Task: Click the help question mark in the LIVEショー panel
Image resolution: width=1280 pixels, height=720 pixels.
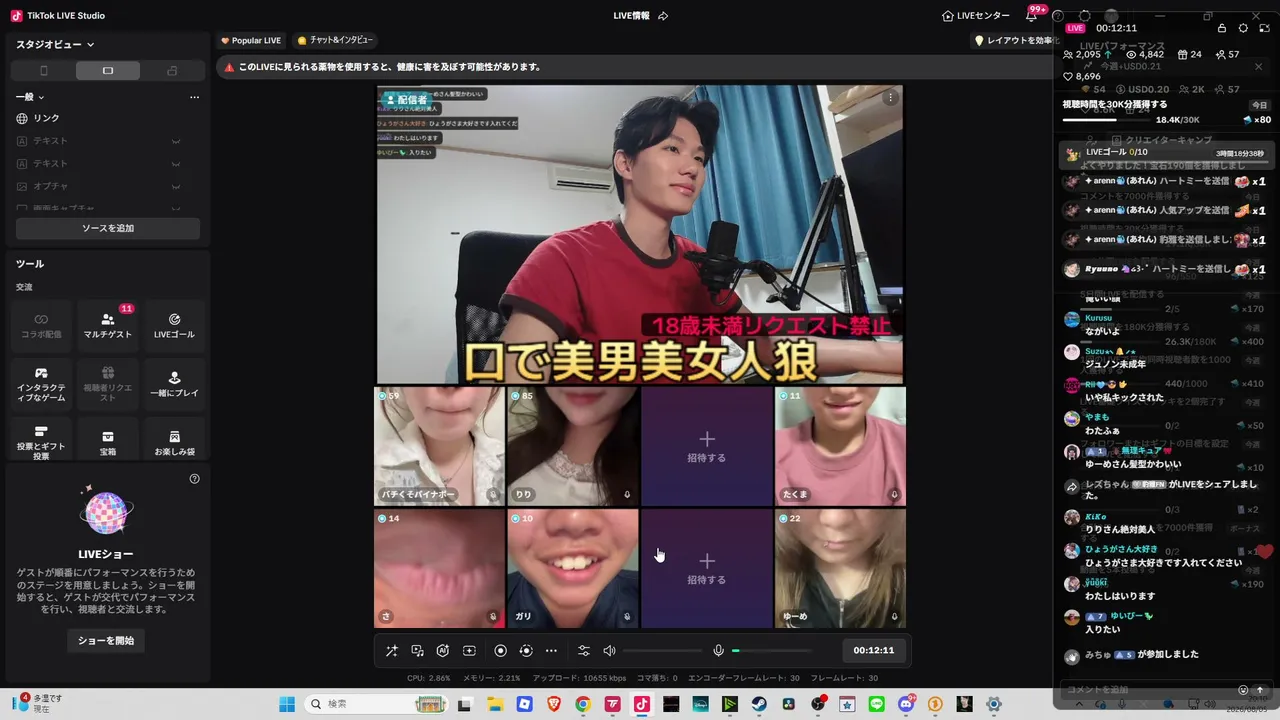Action: point(195,479)
